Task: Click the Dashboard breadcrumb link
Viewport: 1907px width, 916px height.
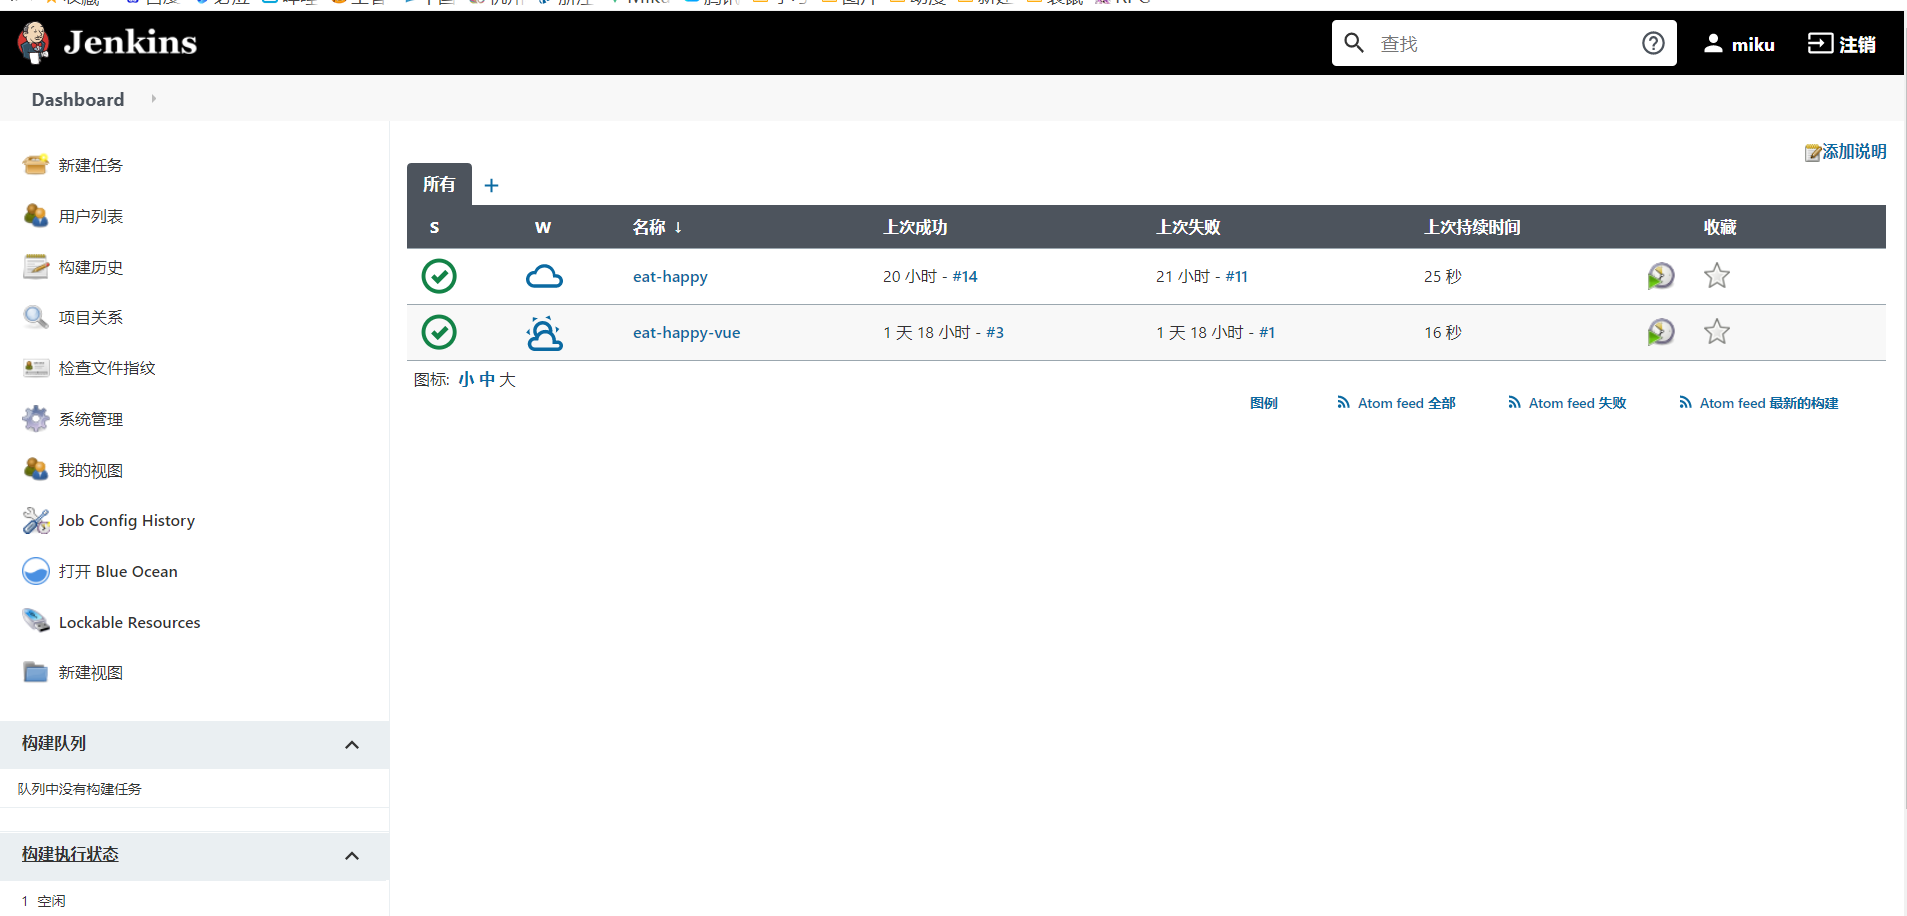Action: [x=78, y=99]
